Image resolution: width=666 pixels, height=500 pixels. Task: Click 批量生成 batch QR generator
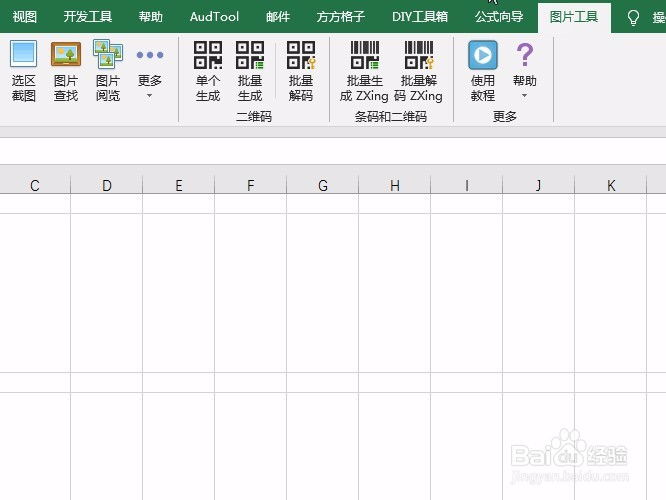[250, 71]
